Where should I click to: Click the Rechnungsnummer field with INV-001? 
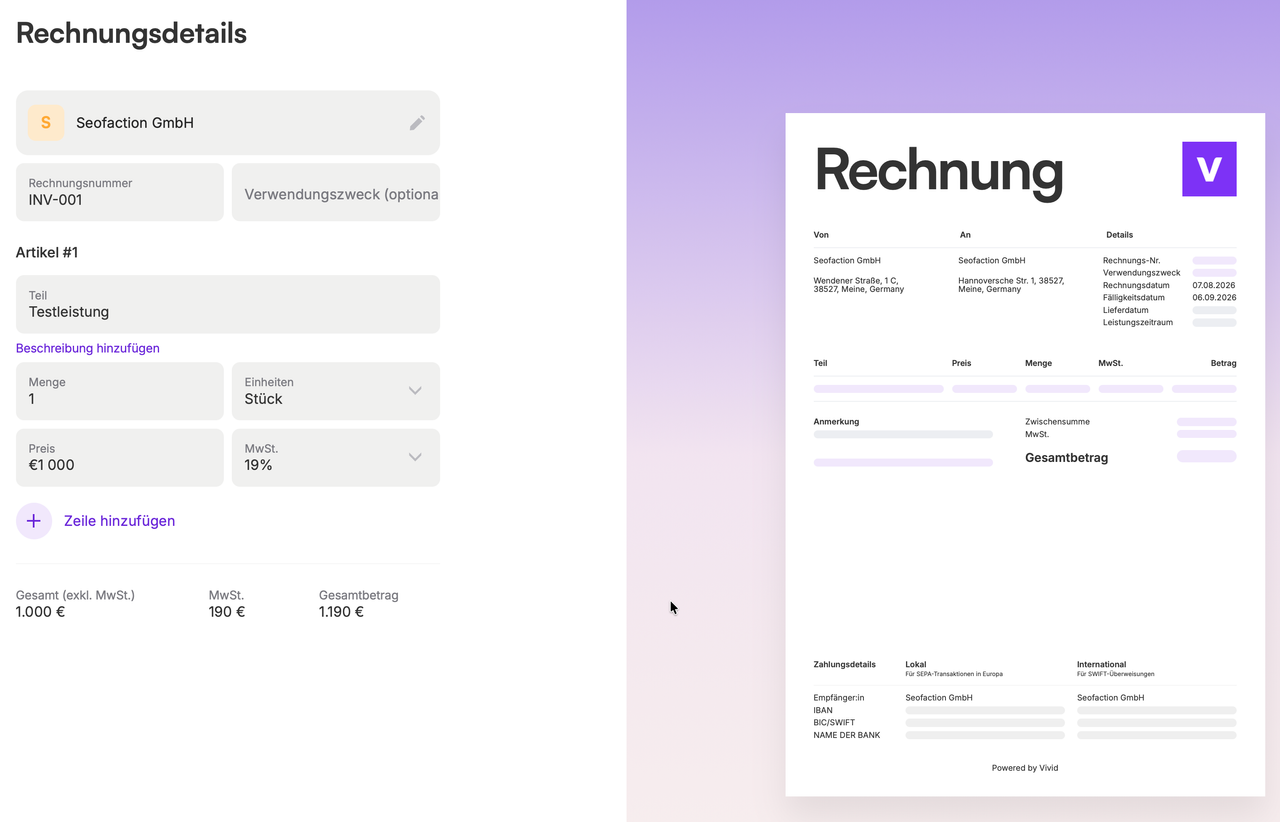coord(120,192)
